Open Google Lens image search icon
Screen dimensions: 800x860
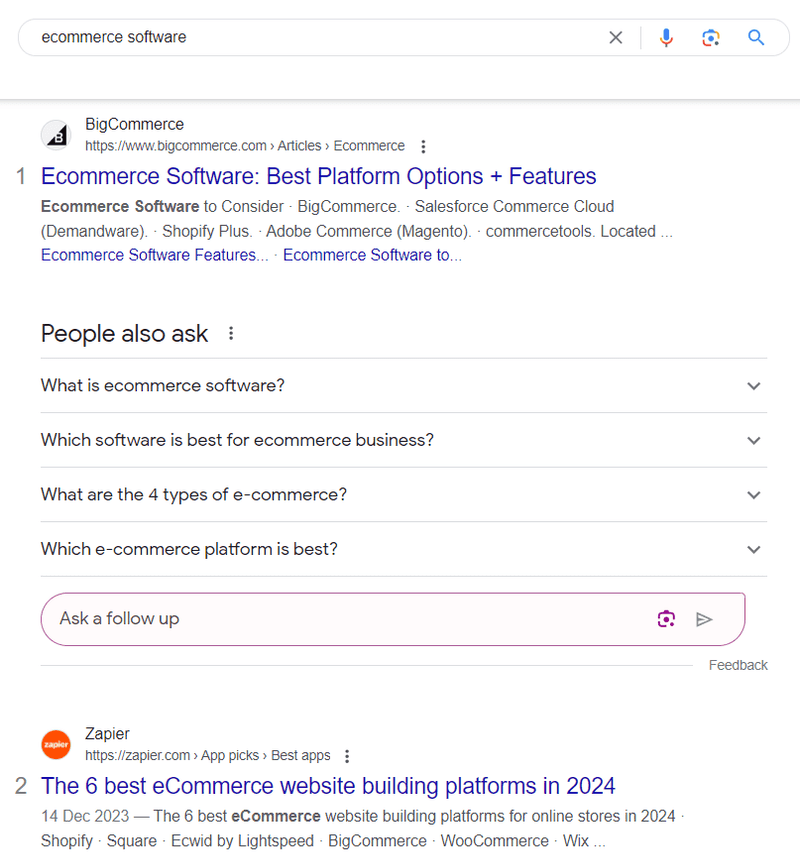(711, 37)
